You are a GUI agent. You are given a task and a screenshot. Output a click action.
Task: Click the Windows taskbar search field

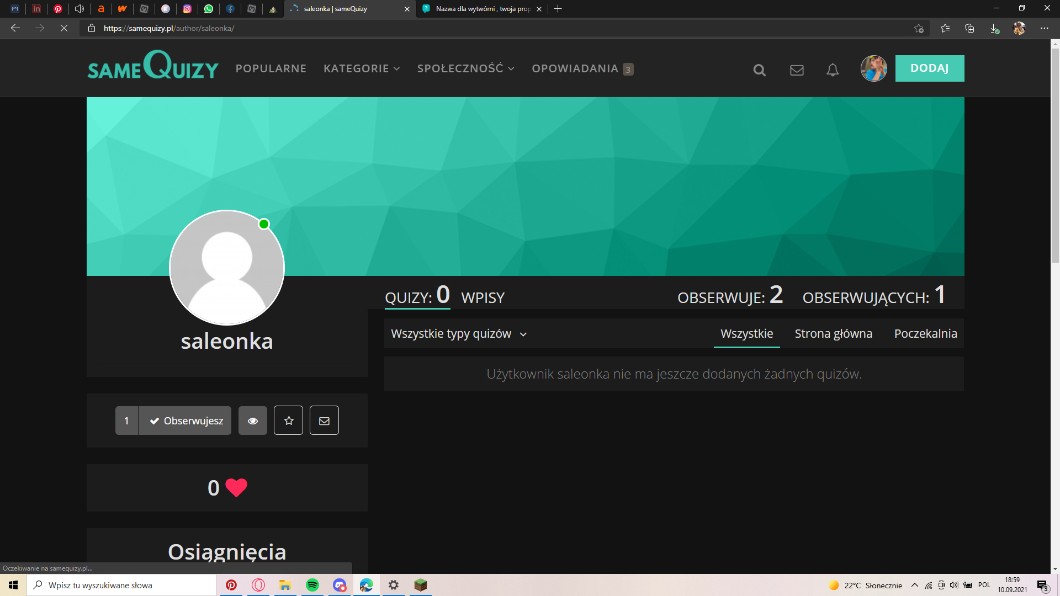pyautogui.click(x=120, y=585)
